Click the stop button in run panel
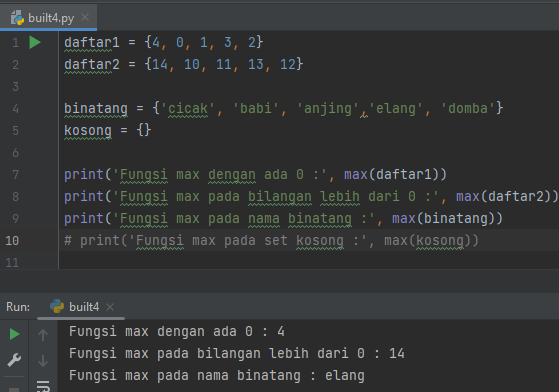The image size is (559, 392). tap(14, 390)
